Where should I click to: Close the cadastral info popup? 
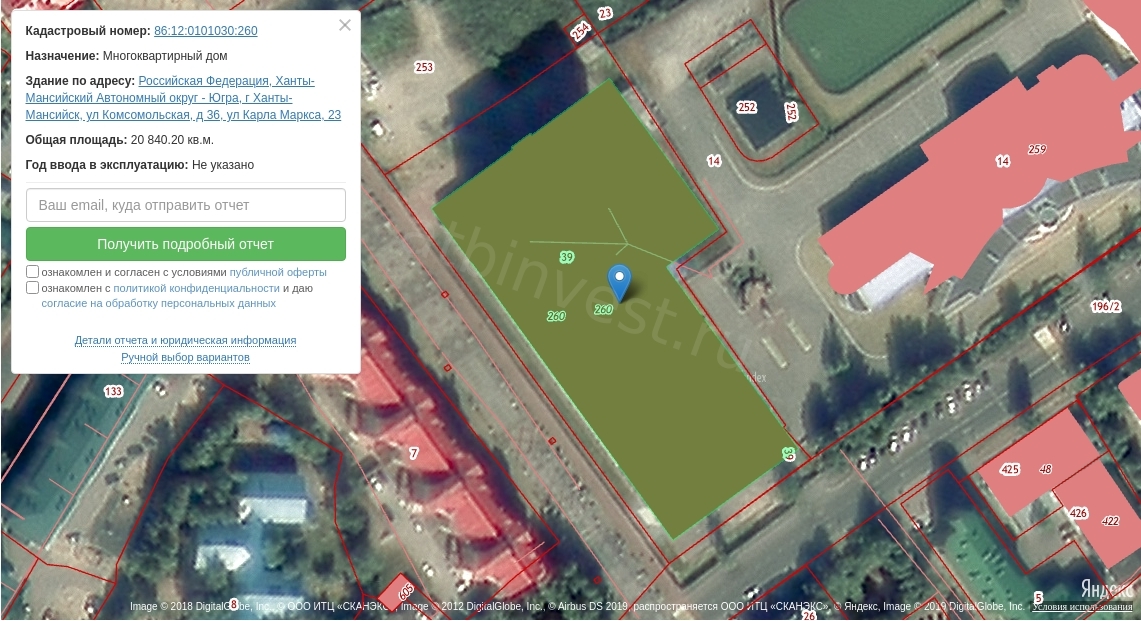[x=345, y=25]
